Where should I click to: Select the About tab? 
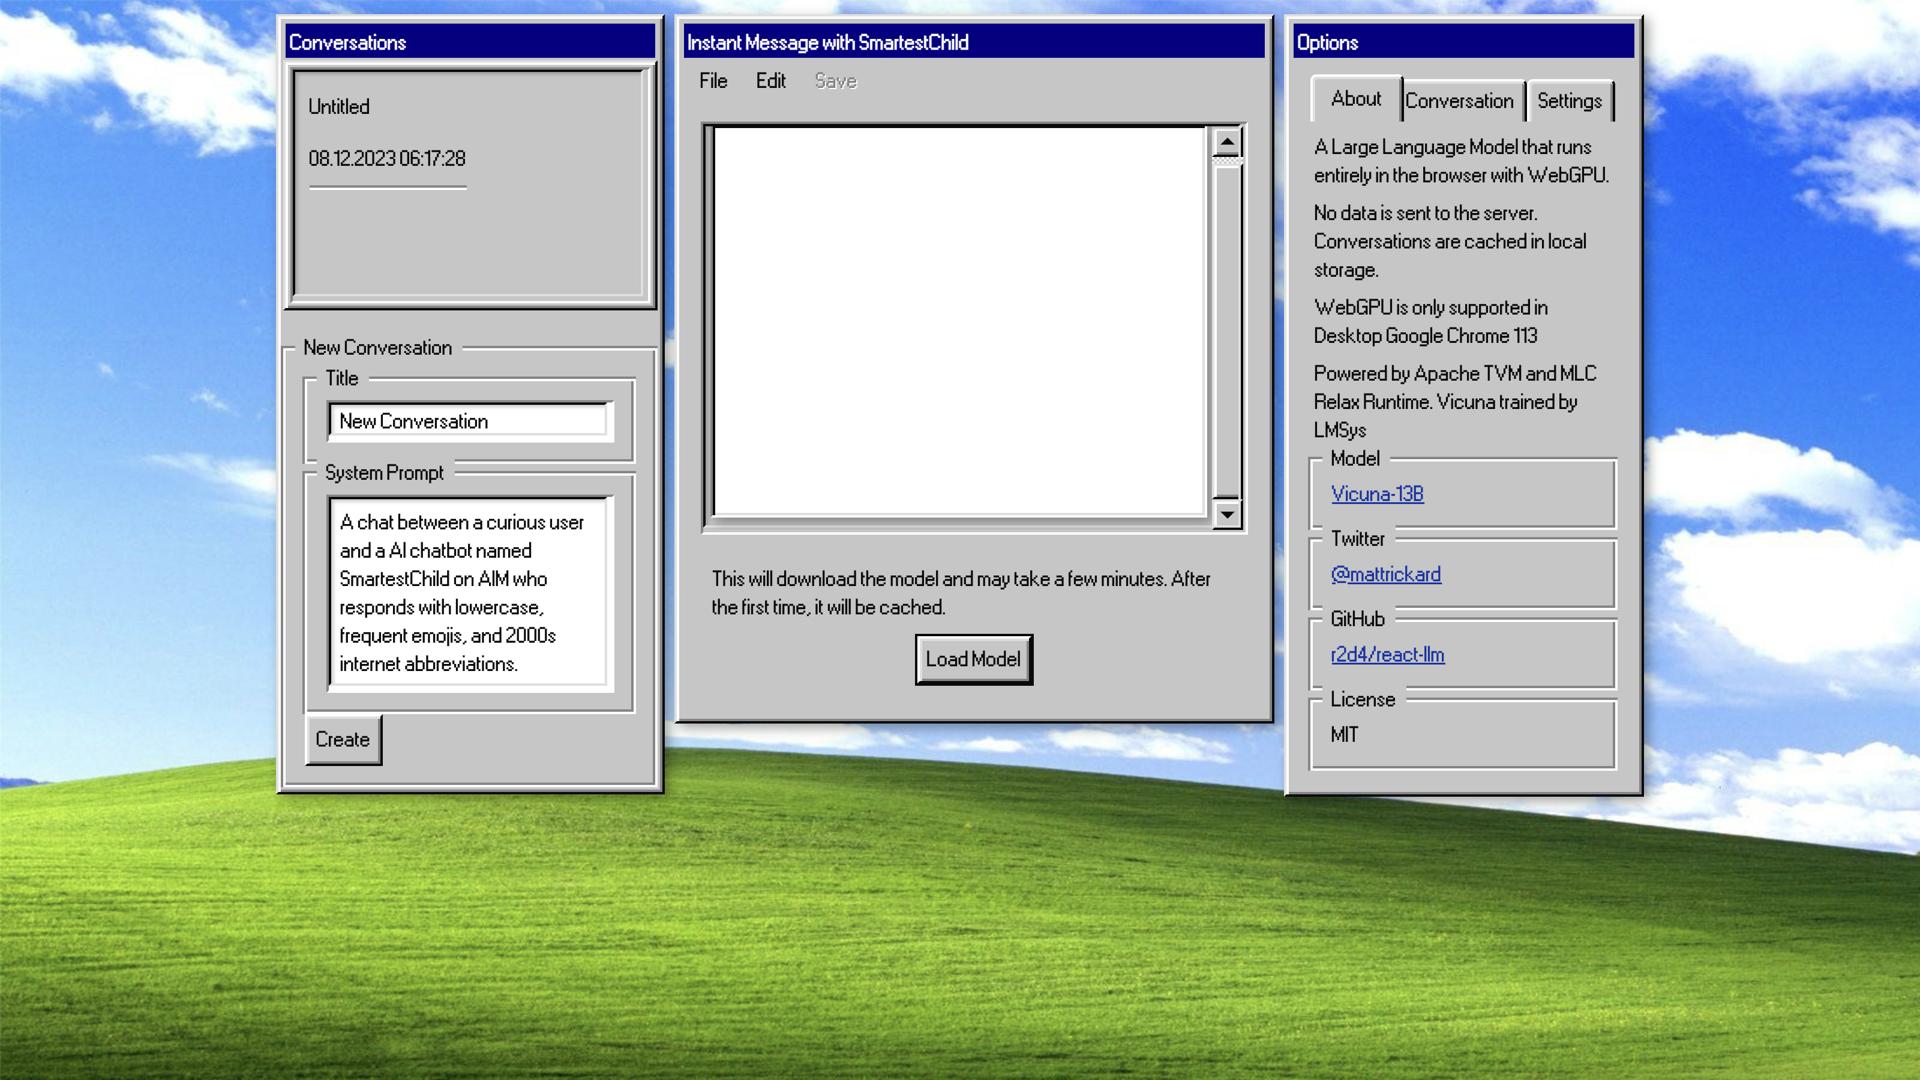(x=1355, y=99)
